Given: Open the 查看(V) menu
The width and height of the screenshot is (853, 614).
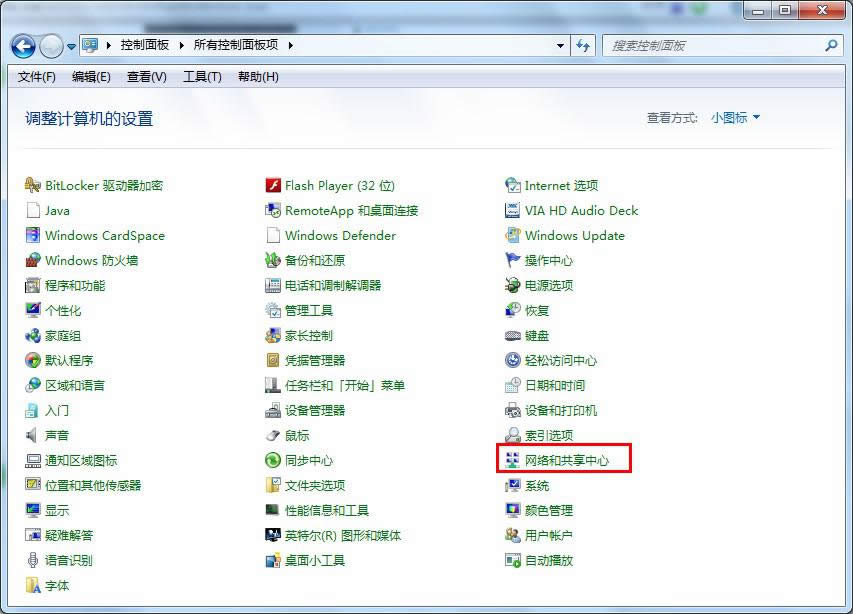Looking at the screenshot, I should point(145,77).
